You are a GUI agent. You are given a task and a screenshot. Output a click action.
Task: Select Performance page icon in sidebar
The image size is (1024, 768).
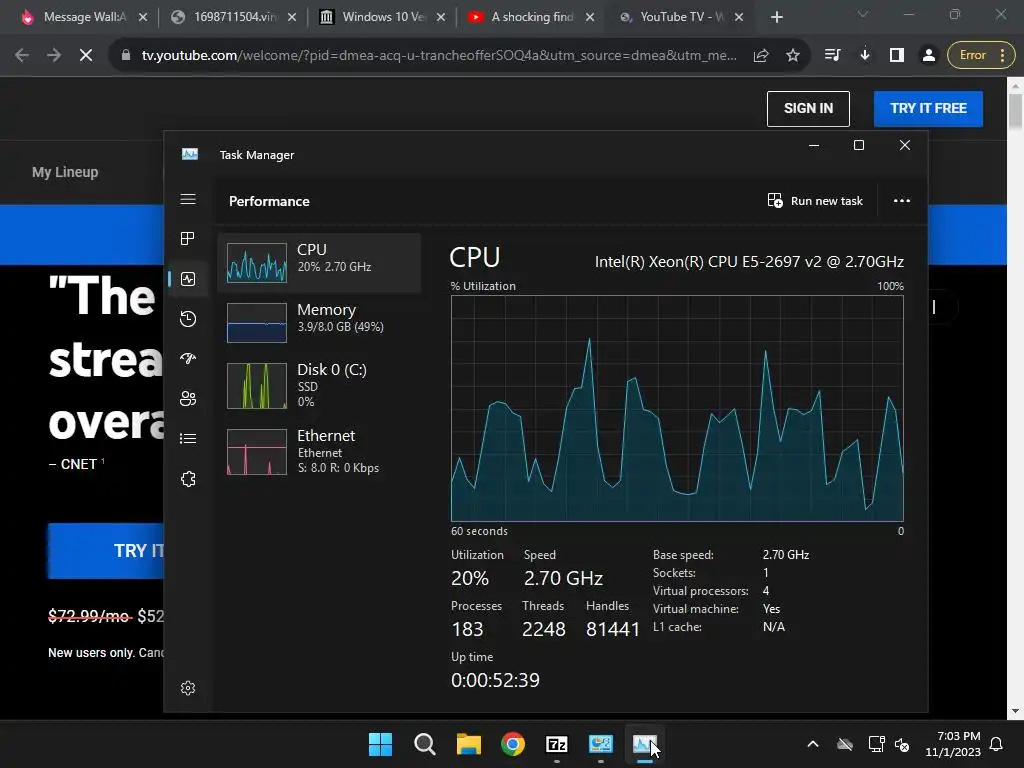(x=188, y=280)
